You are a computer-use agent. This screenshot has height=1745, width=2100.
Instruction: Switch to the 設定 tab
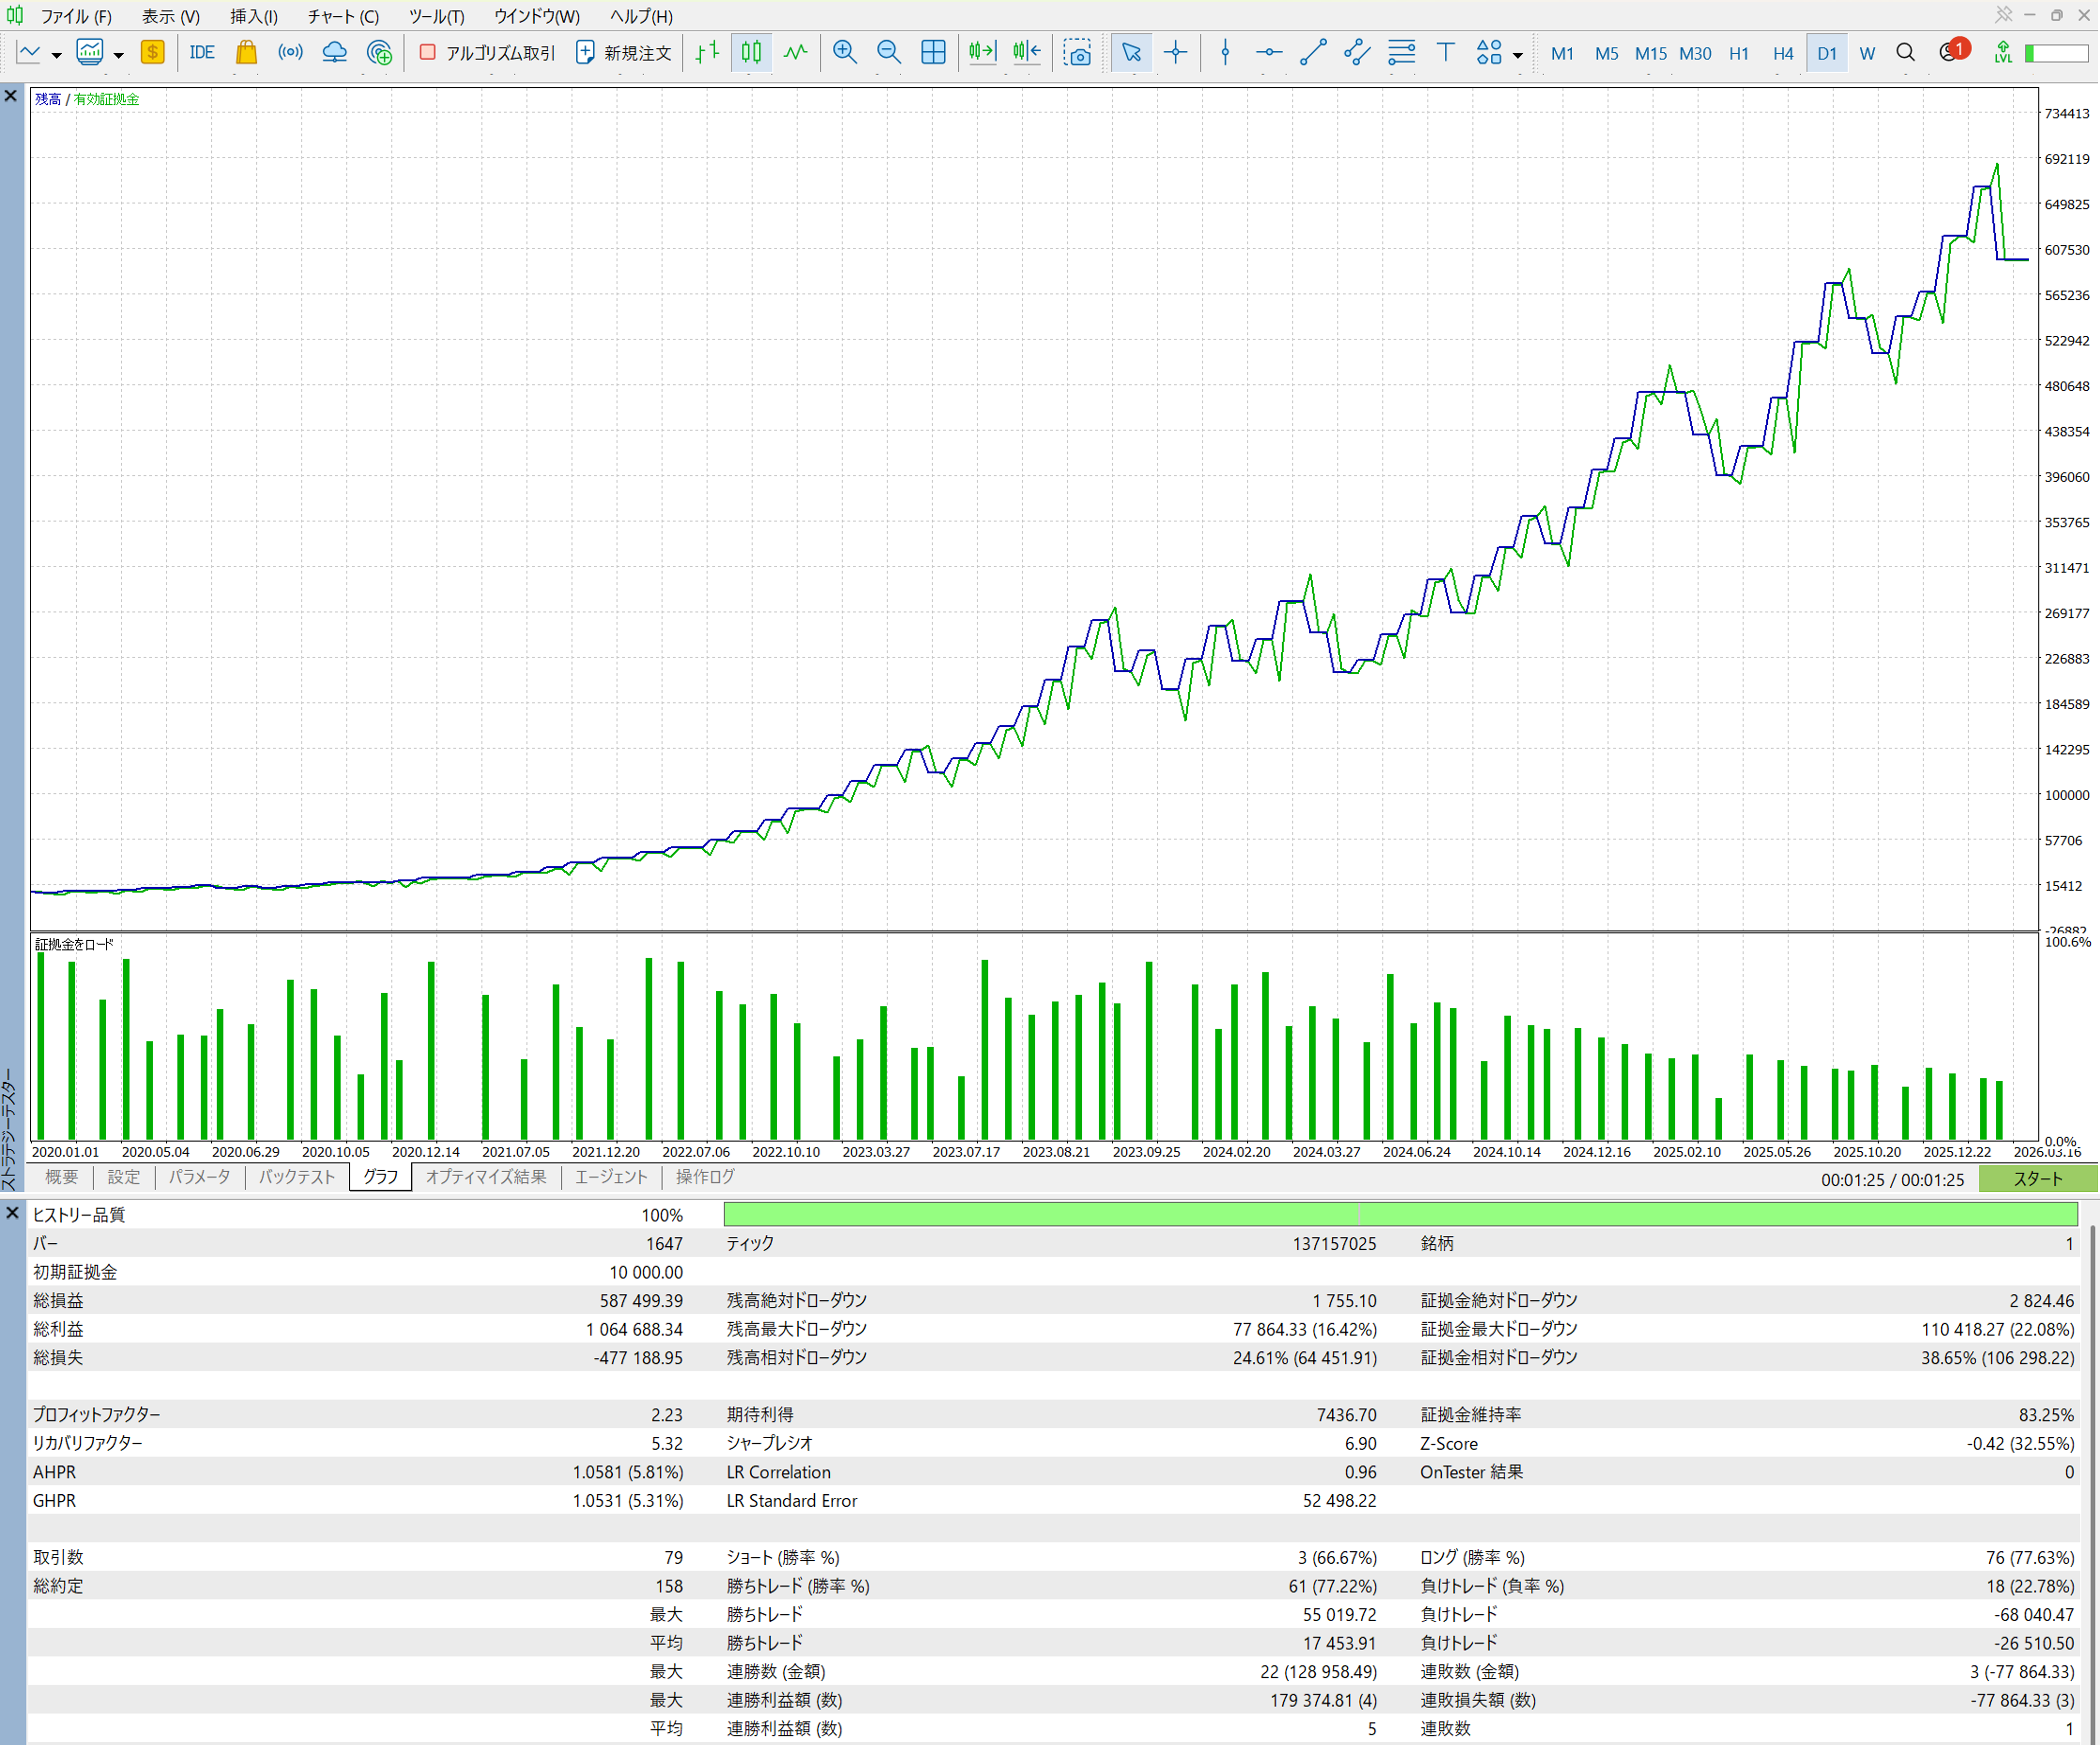click(124, 1177)
